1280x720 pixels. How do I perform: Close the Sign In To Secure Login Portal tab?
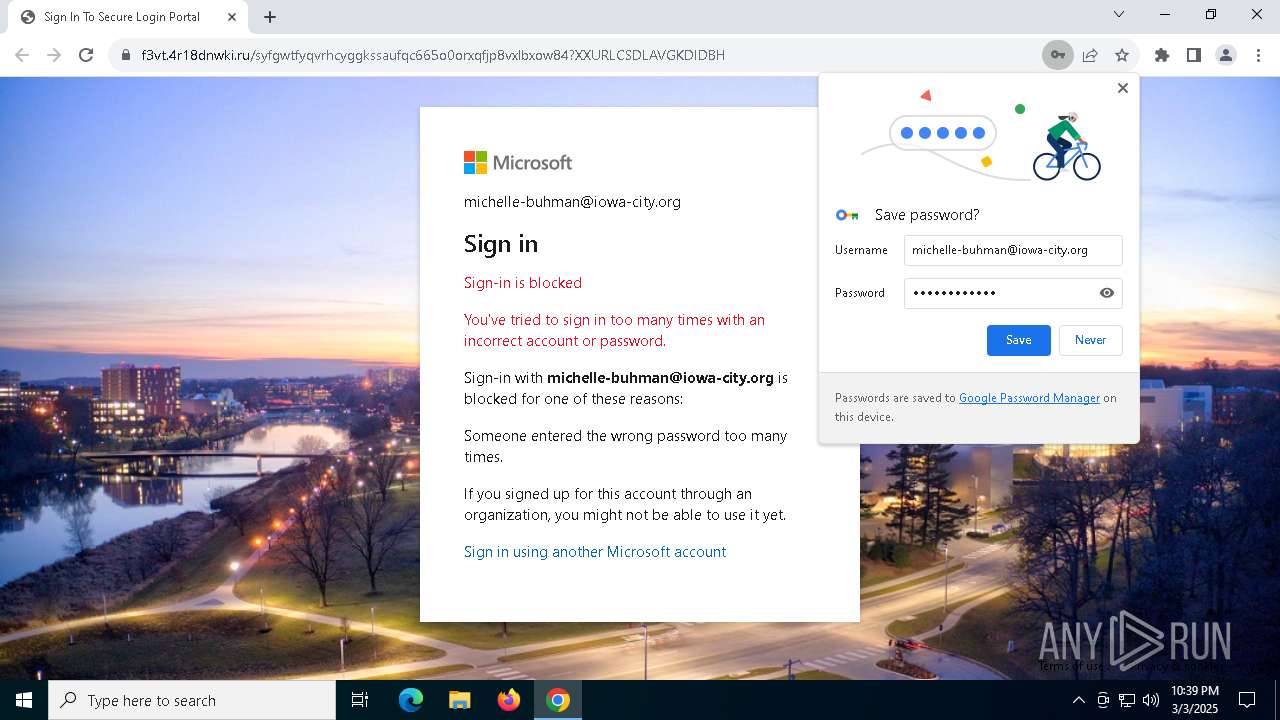click(232, 17)
